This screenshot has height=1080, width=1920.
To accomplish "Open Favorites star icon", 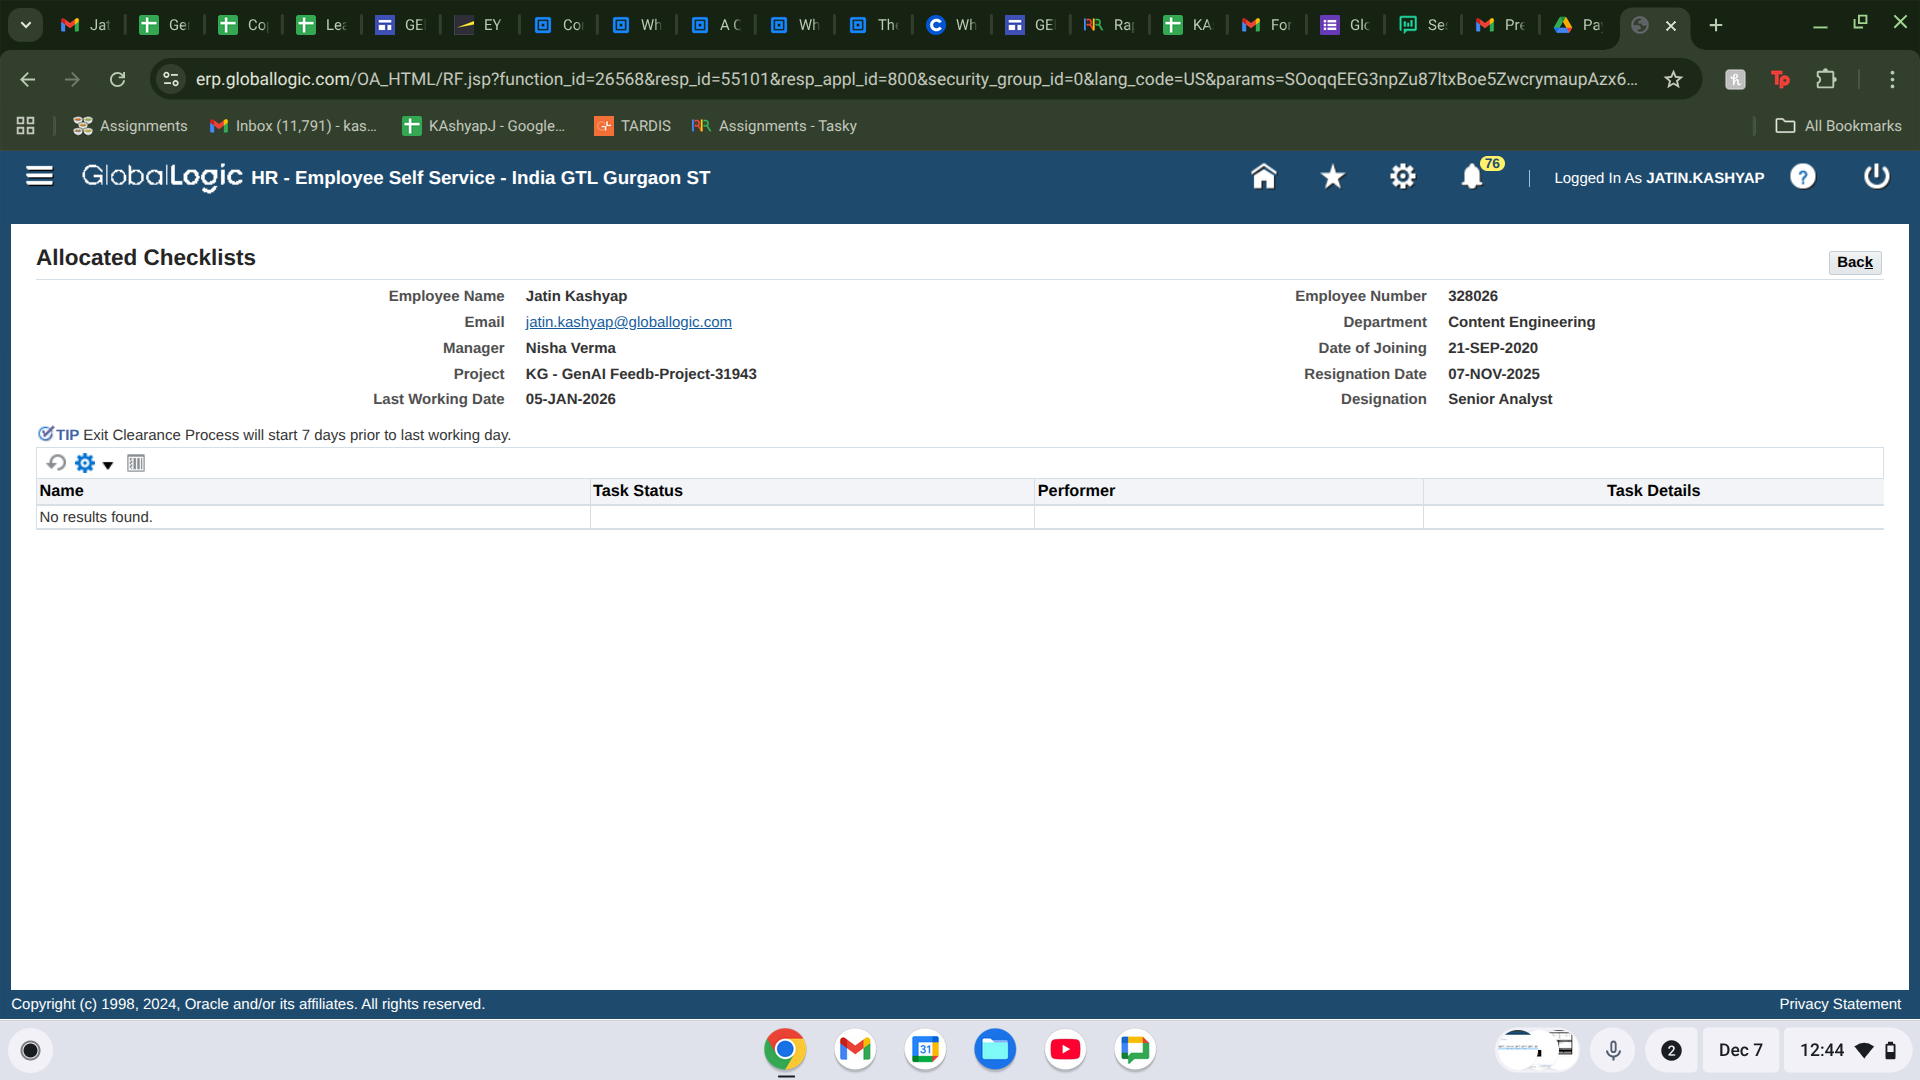I will point(1332,177).
